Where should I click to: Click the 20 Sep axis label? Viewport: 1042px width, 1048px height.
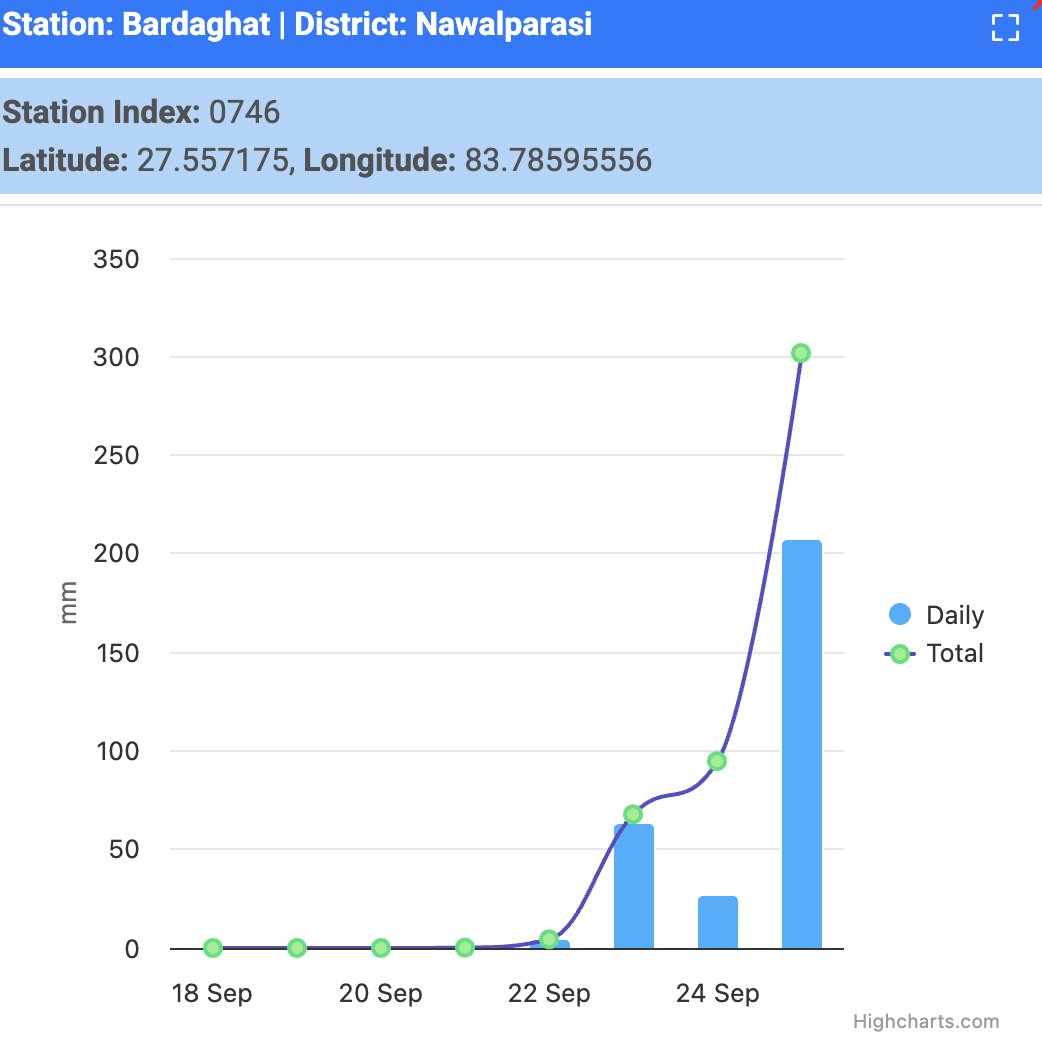click(x=381, y=993)
